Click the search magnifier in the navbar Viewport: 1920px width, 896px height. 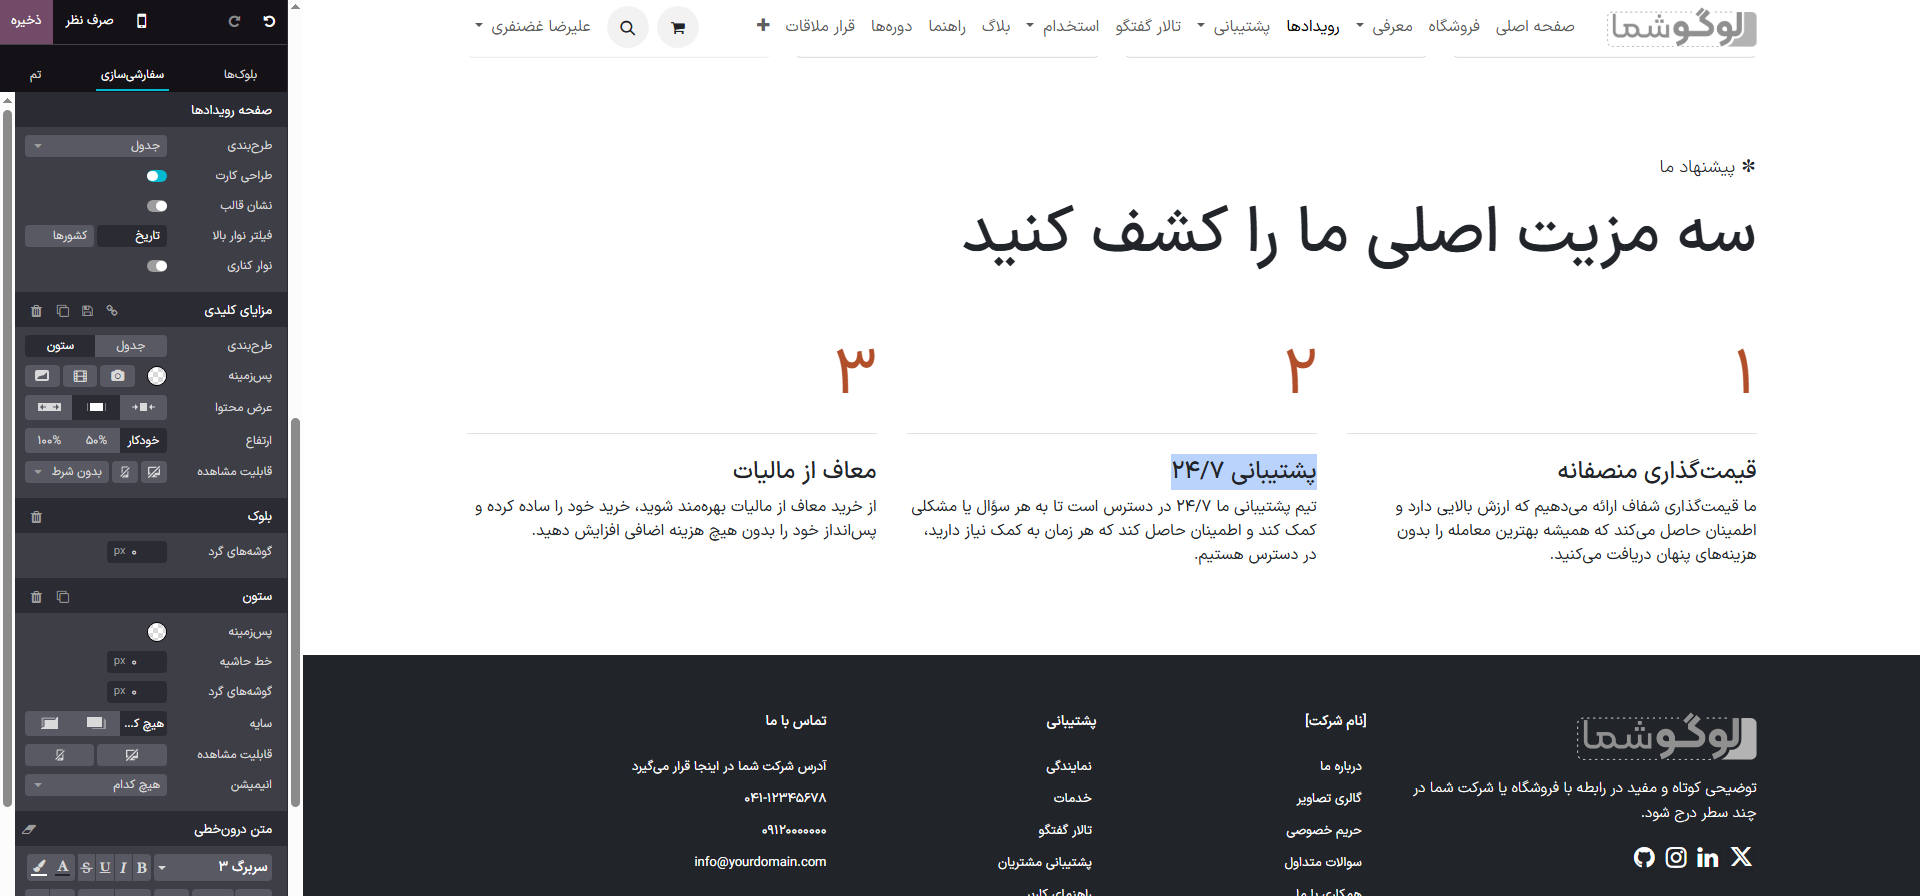tap(627, 28)
